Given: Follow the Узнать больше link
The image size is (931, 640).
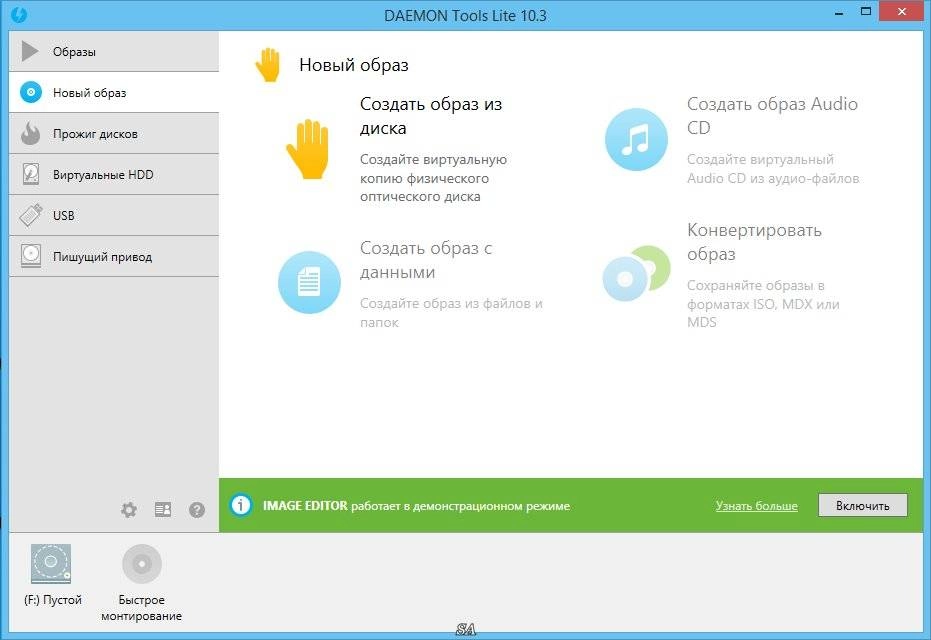Looking at the screenshot, I should [756, 506].
